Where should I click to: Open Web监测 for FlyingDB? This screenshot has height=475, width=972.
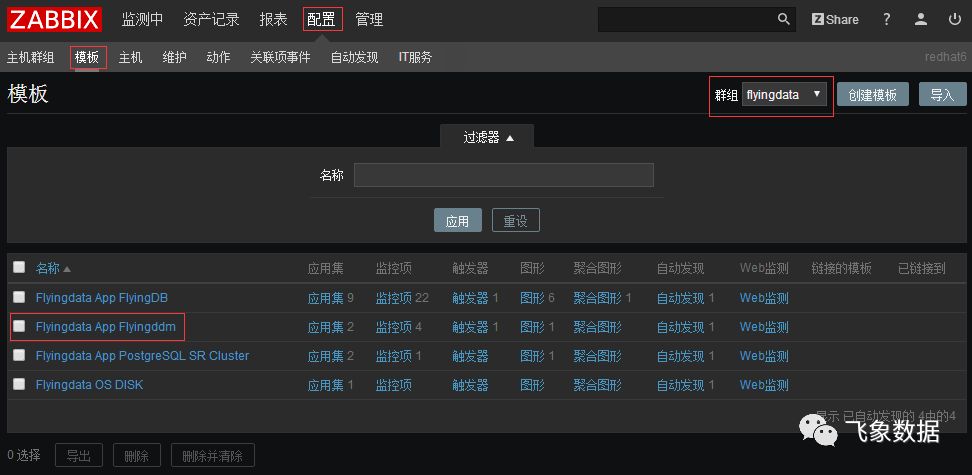pyautogui.click(x=764, y=298)
